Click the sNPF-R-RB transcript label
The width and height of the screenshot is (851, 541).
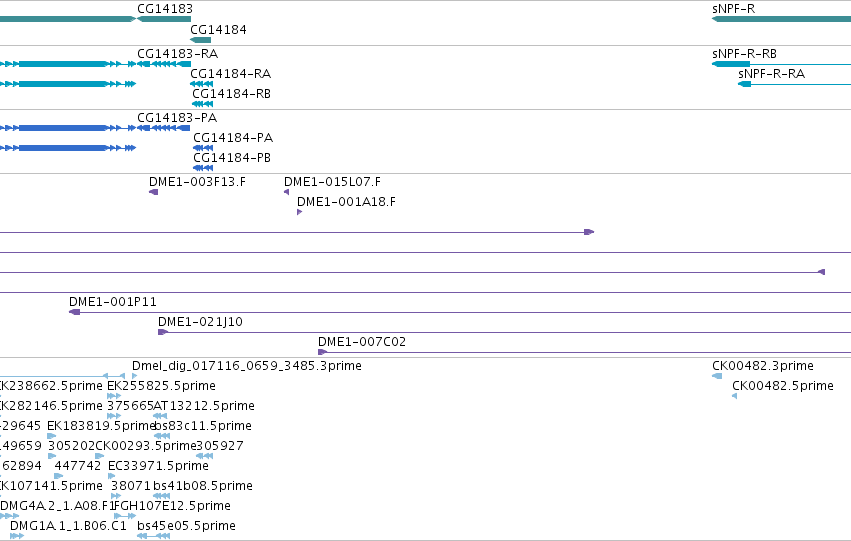(x=744, y=54)
